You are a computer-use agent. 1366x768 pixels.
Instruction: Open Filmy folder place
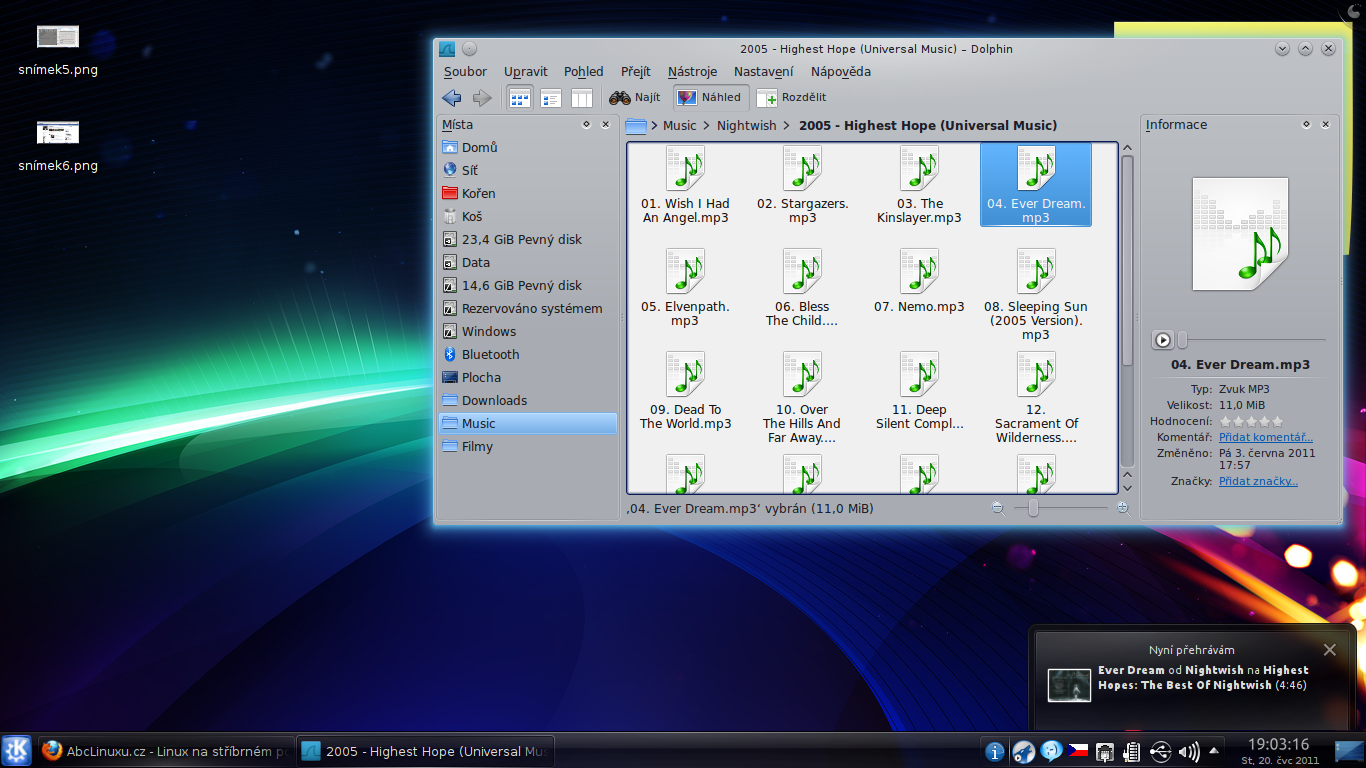click(528, 446)
